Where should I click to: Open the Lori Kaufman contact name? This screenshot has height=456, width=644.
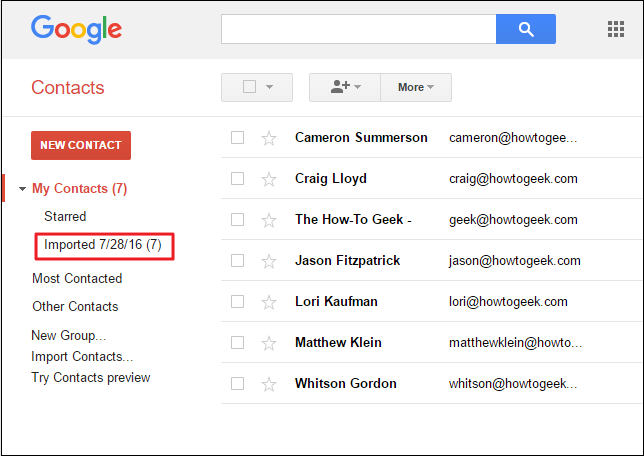point(336,302)
